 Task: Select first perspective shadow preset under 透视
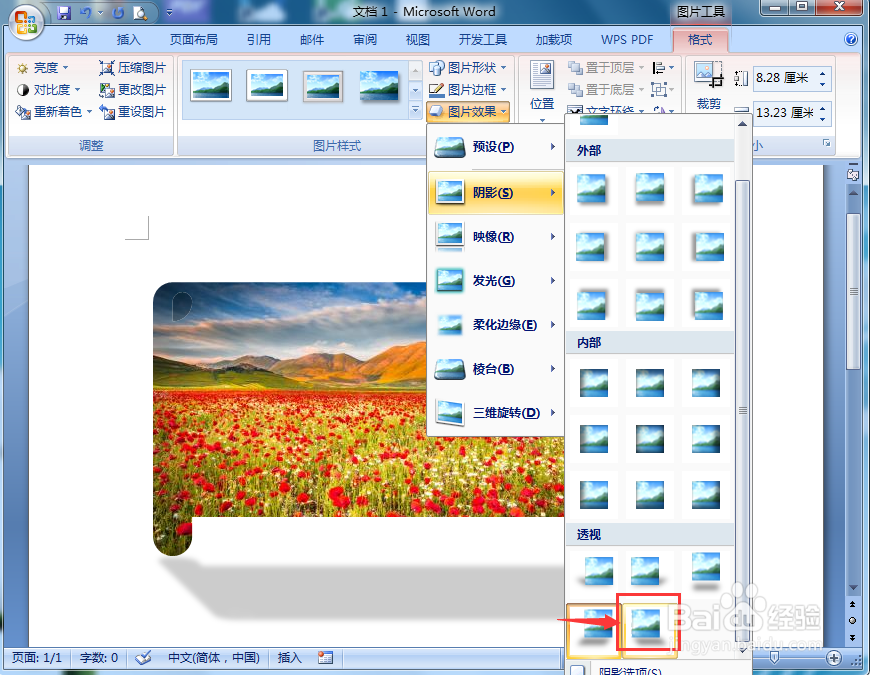(x=596, y=572)
